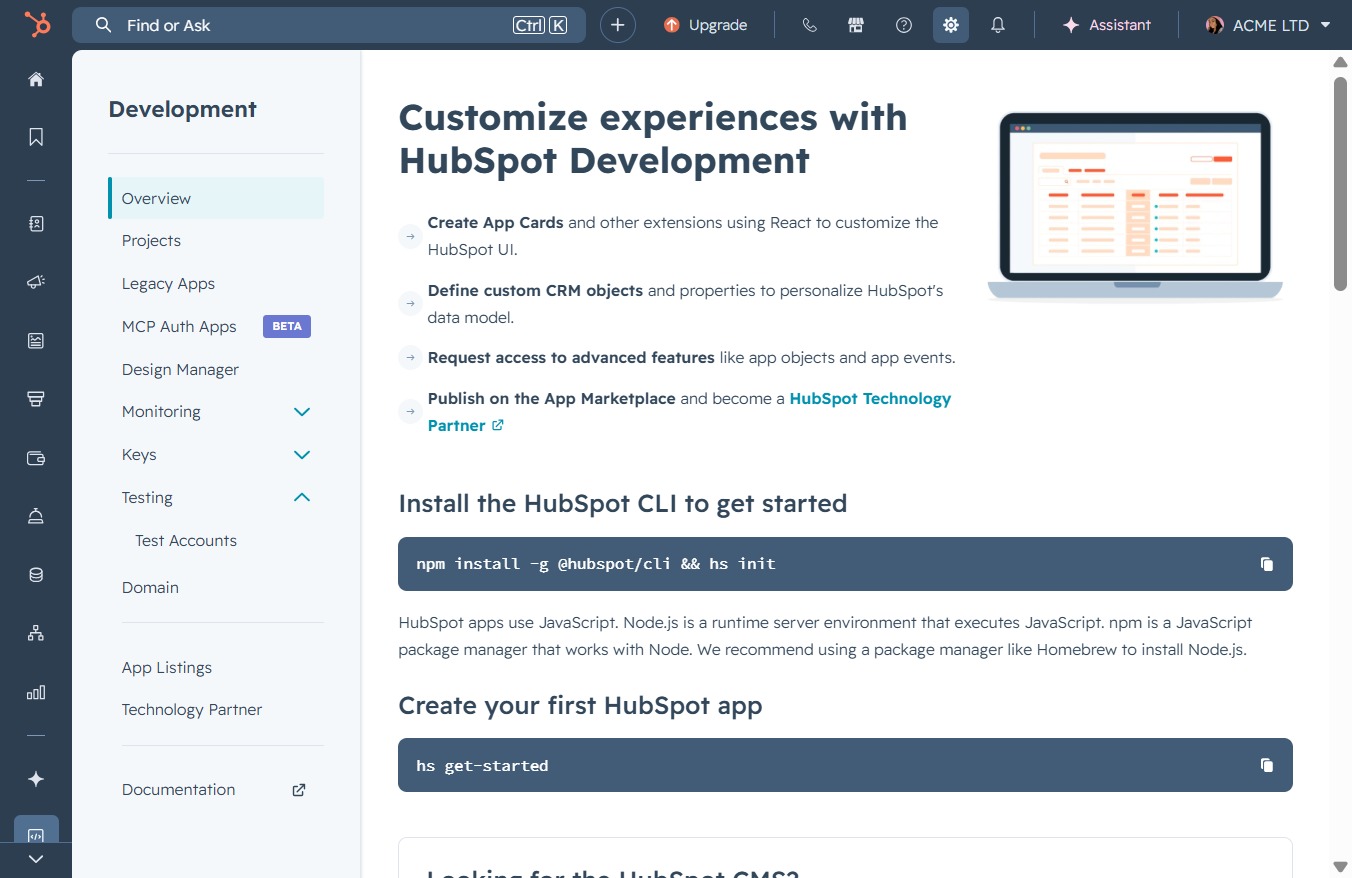Viewport: 1352px width, 878px height.
Task: Click 'Create your first HubSpot app' heading
Action: tap(580, 705)
